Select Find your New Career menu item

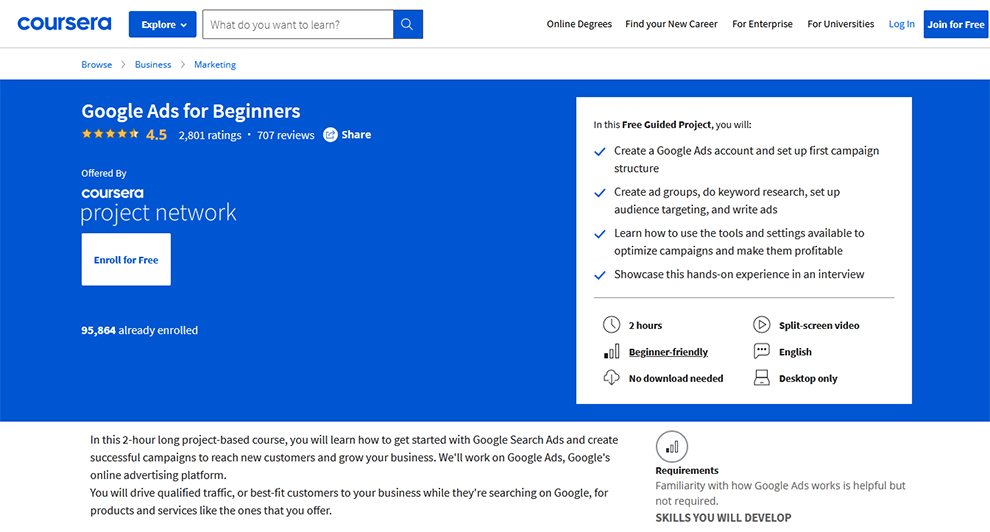point(671,24)
